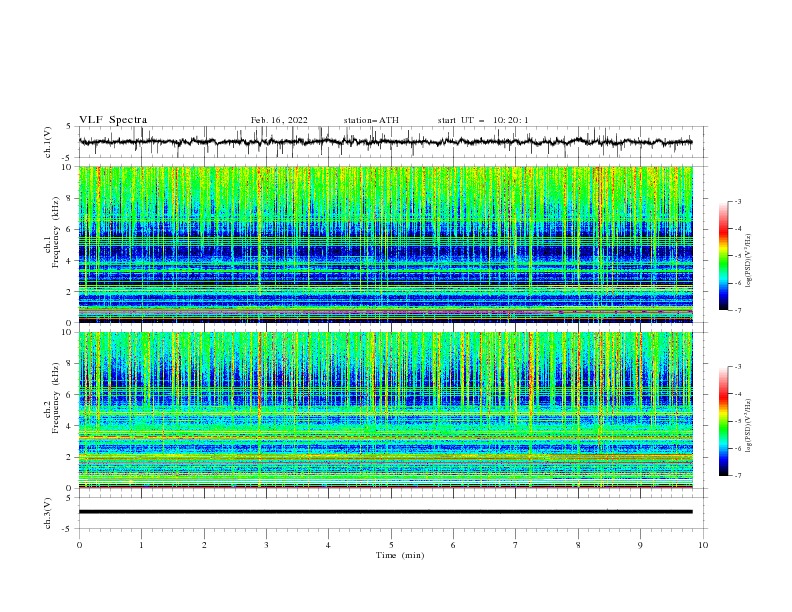Viewport: 792px width, 612px height.
Task: Click the ch.2 color bar log(PSD) label
Action: point(748,425)
